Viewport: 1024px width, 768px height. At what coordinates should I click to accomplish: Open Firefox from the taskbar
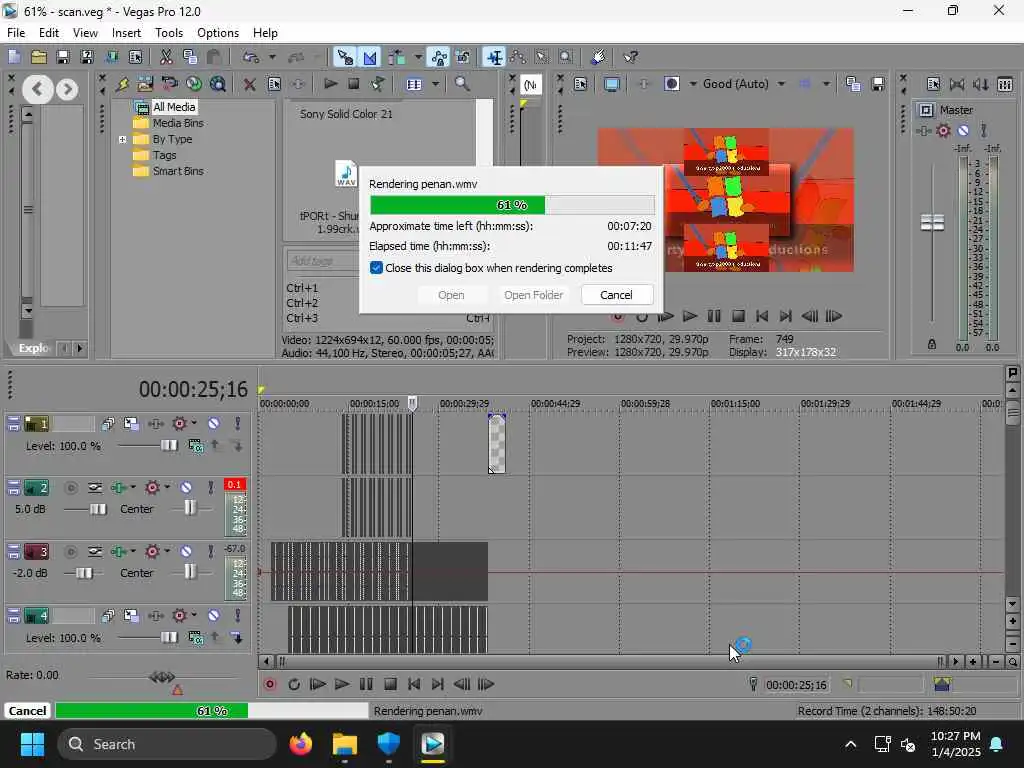(x=301, y=744)
